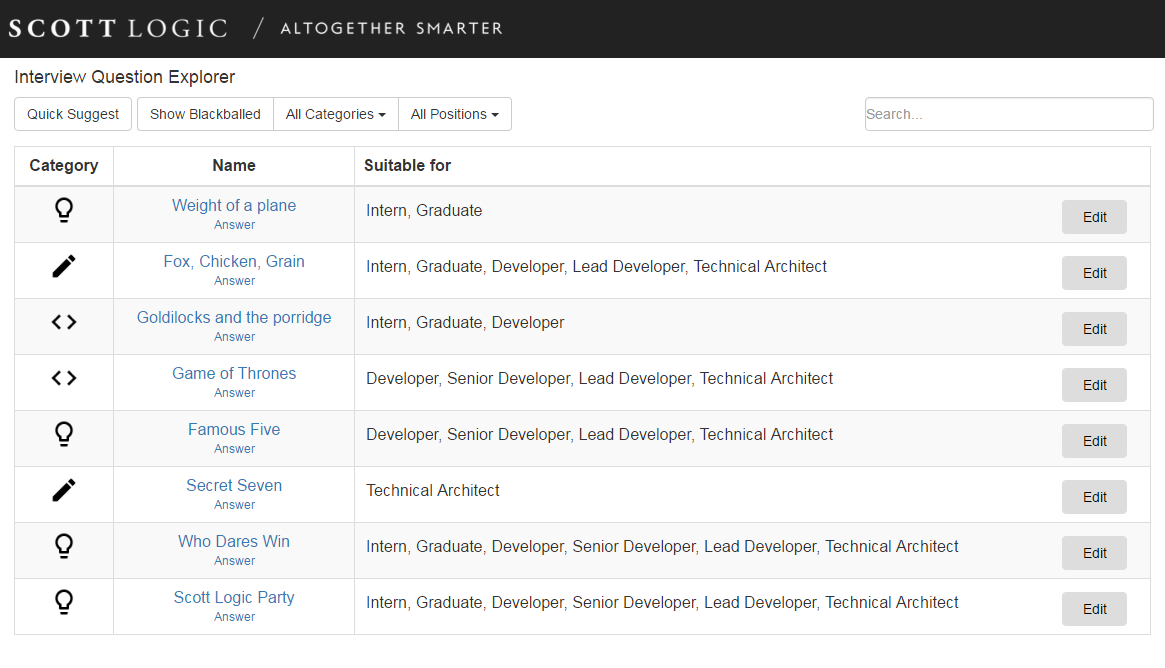Click into the Search field
Screen dimensions: 1165x668
[1008, 114]
